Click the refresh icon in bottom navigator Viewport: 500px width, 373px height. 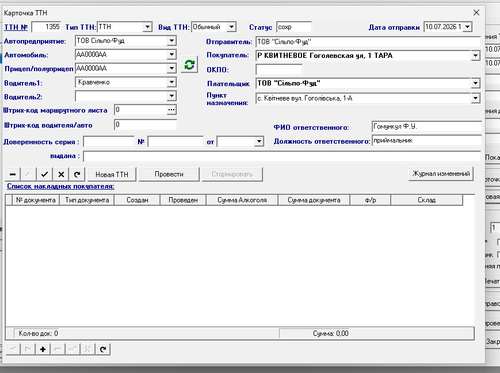[x=103, y=349]
